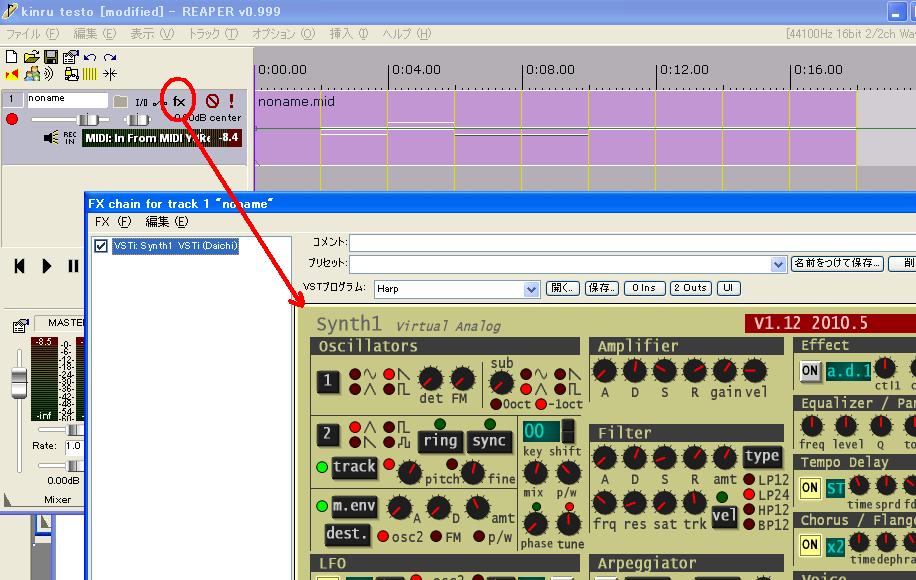
Task: Open the 編集 (E) main menu
Action: pos(94,34)
